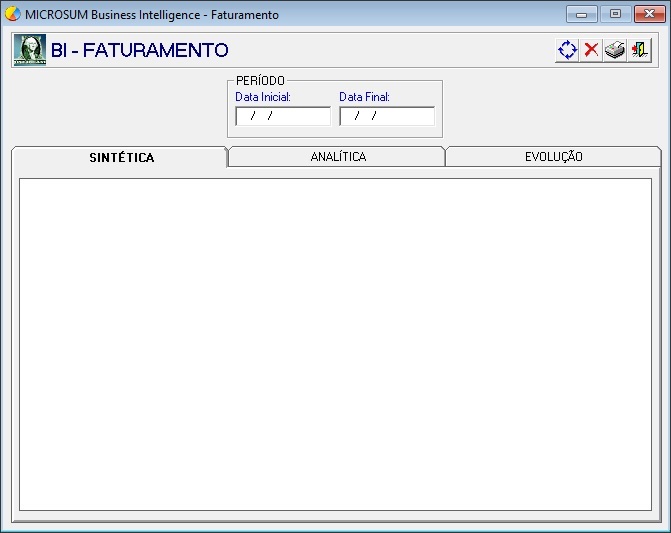
Task: Click the 'Data Final:' label
Action: (364, 97)
